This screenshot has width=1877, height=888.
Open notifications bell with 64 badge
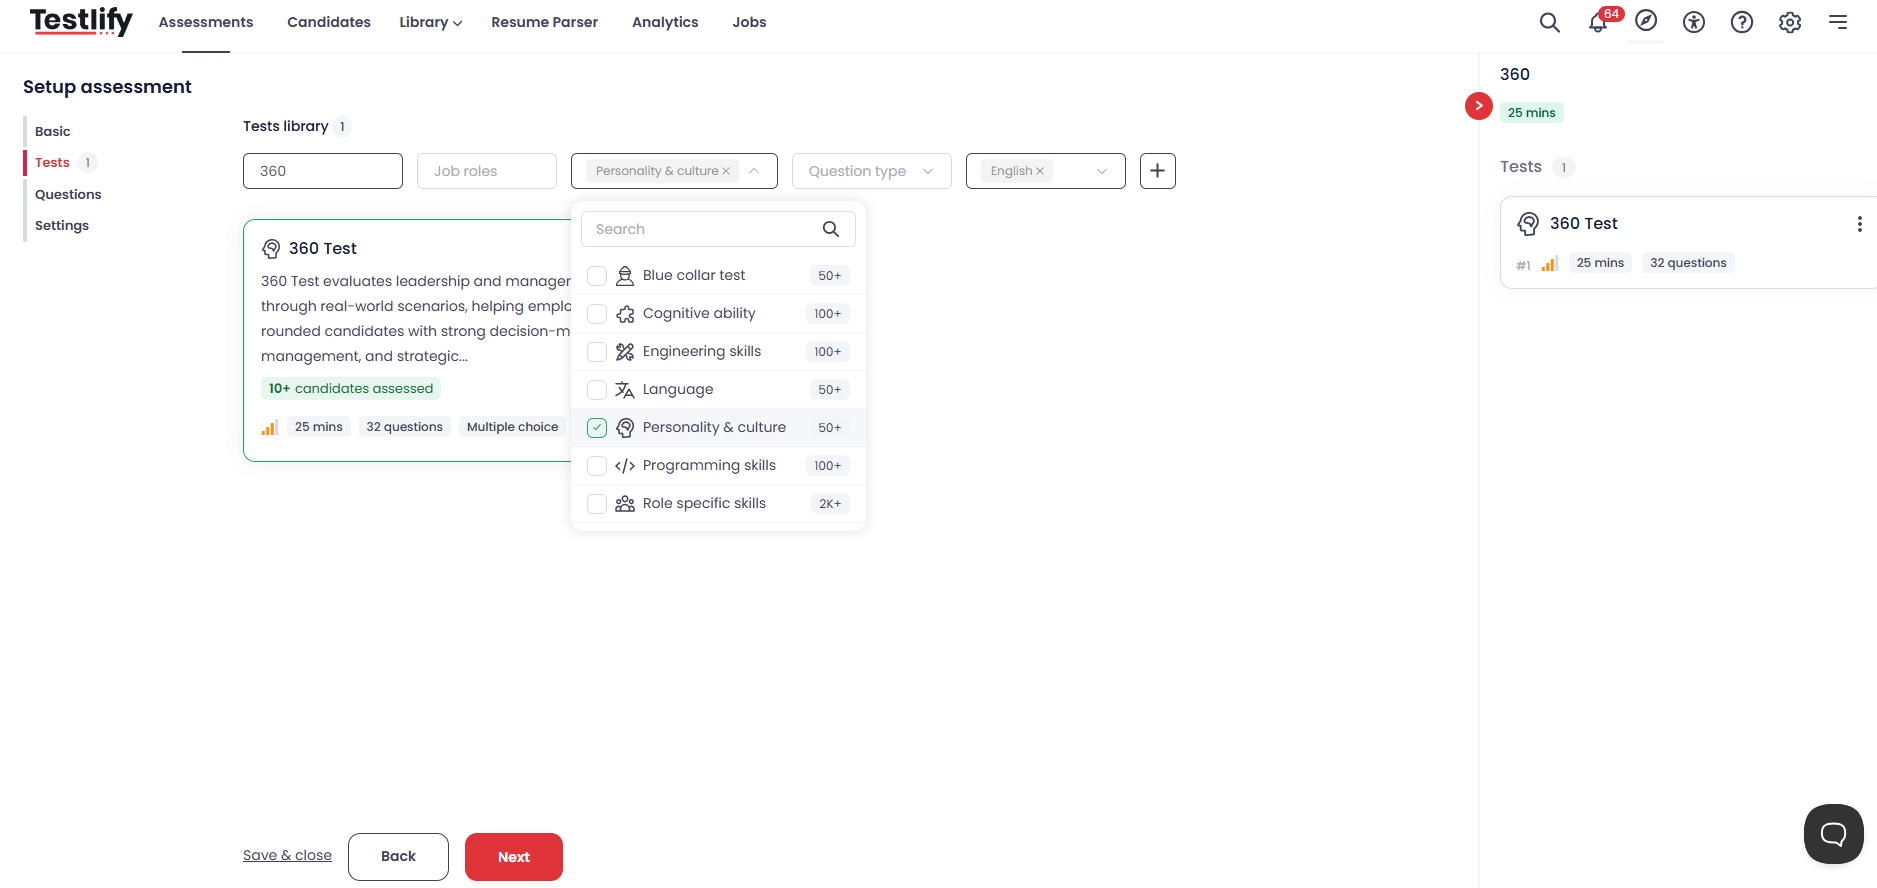pos(1599,22)
